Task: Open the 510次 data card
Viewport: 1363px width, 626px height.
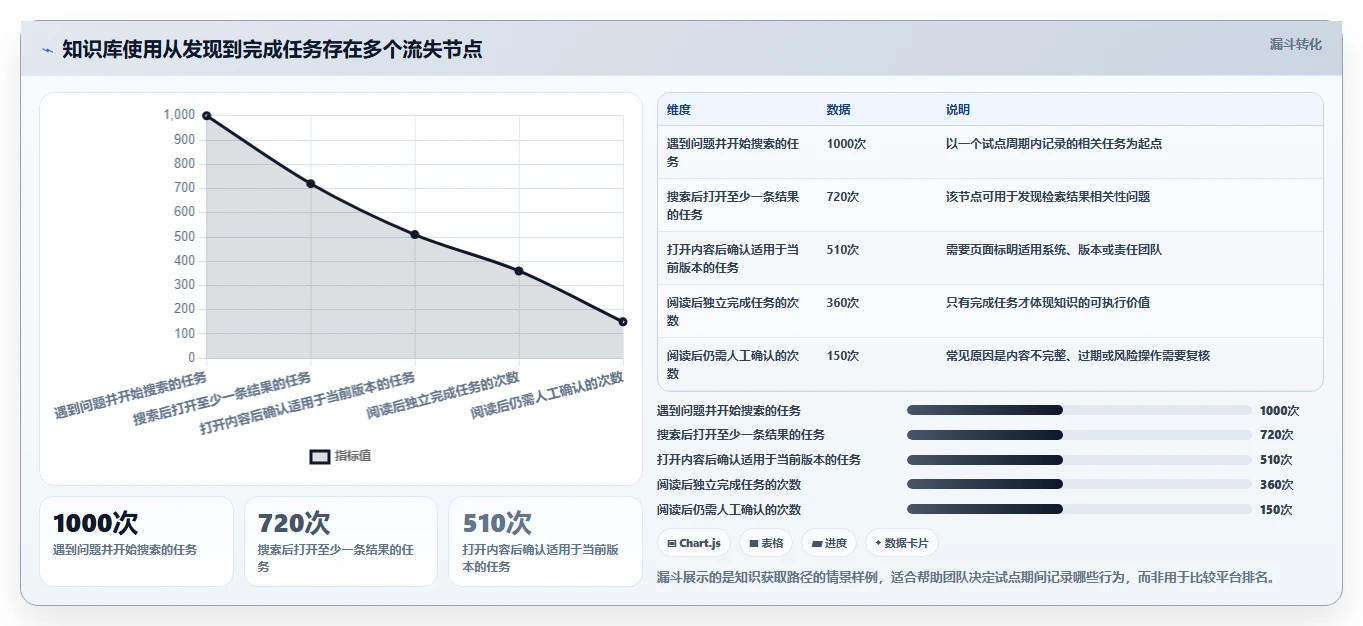Action: click(545, 541)
